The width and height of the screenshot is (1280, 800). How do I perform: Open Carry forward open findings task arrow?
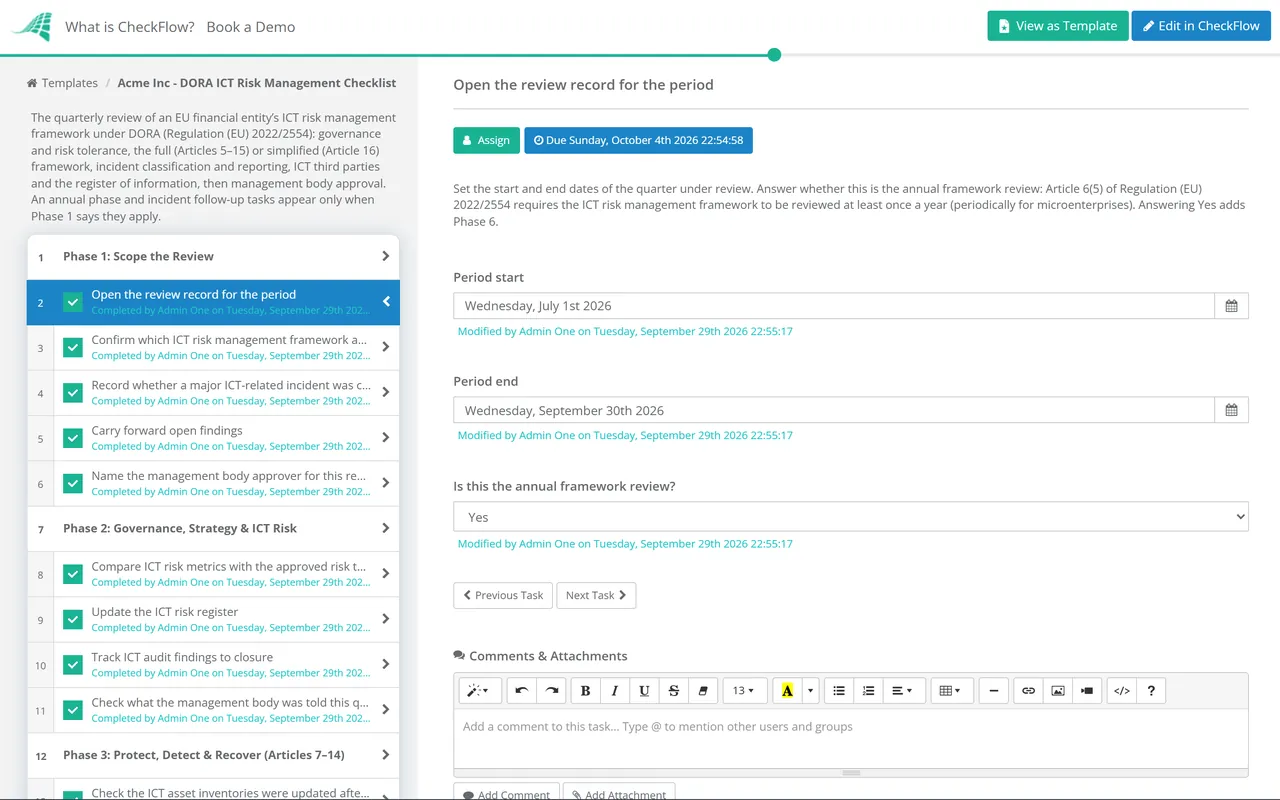[x=386, y=438]
